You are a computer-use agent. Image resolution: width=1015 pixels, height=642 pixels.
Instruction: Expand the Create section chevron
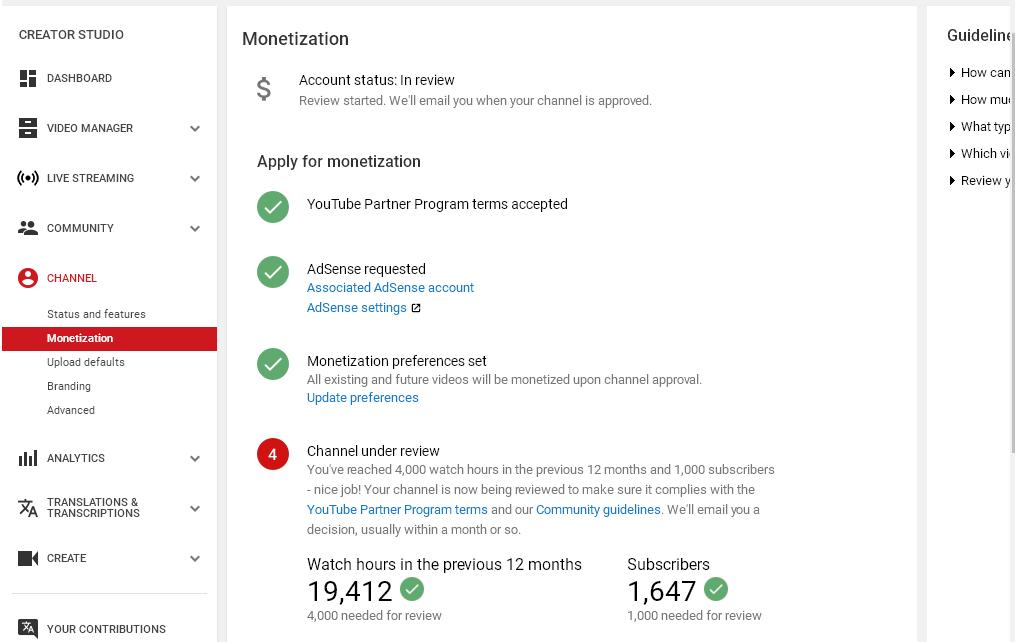point(195,558)
